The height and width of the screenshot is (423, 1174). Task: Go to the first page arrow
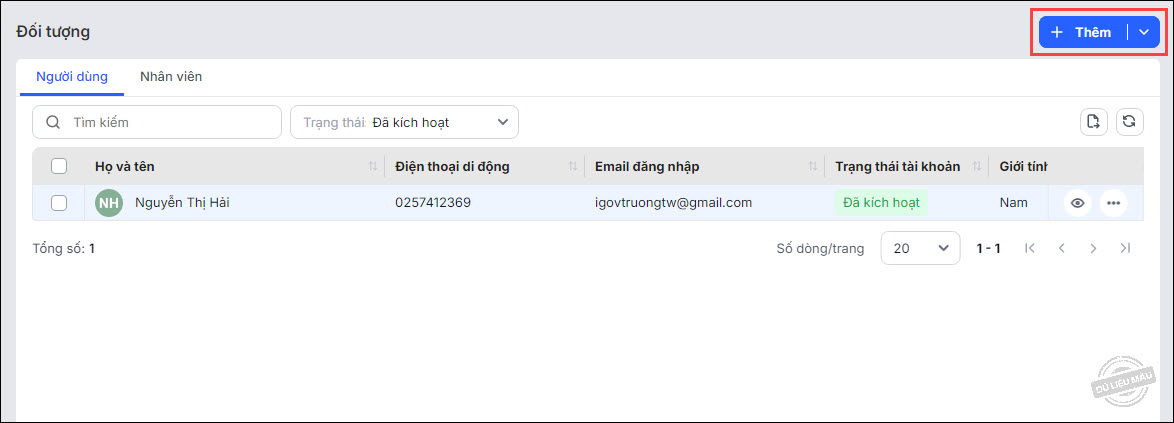pos(1029,248)
